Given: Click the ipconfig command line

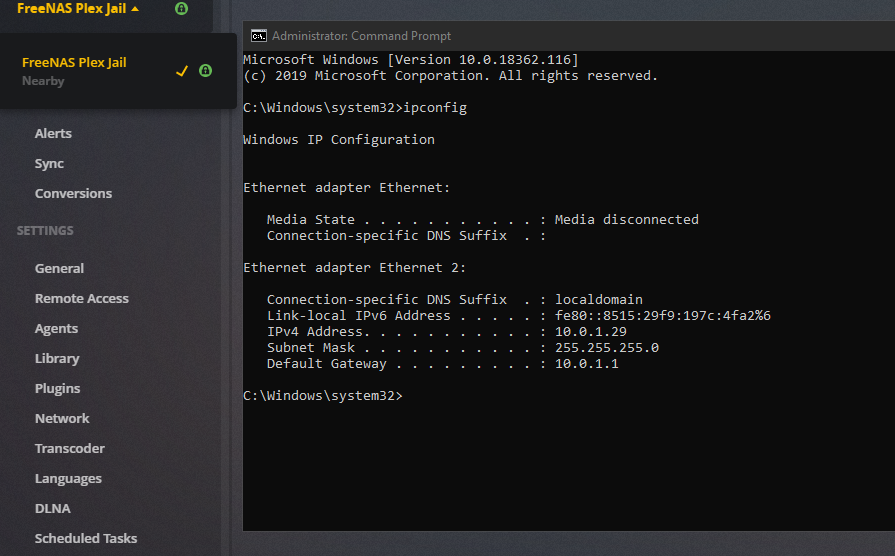Looking at the screenshot, I should point(355,108).
